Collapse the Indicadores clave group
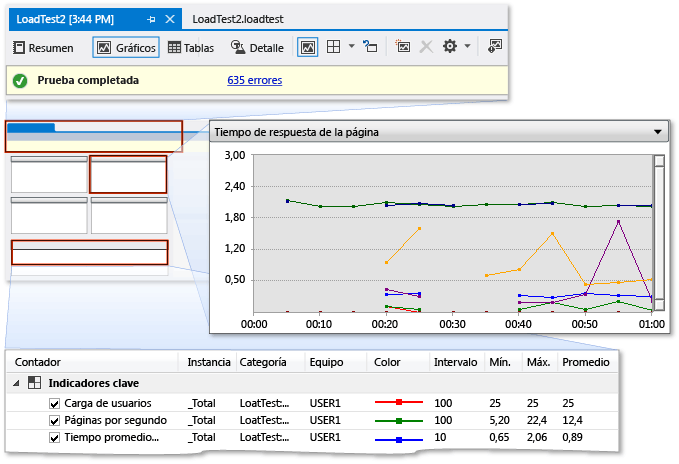This screenshot has width=679, height=464. click(16, 382)
